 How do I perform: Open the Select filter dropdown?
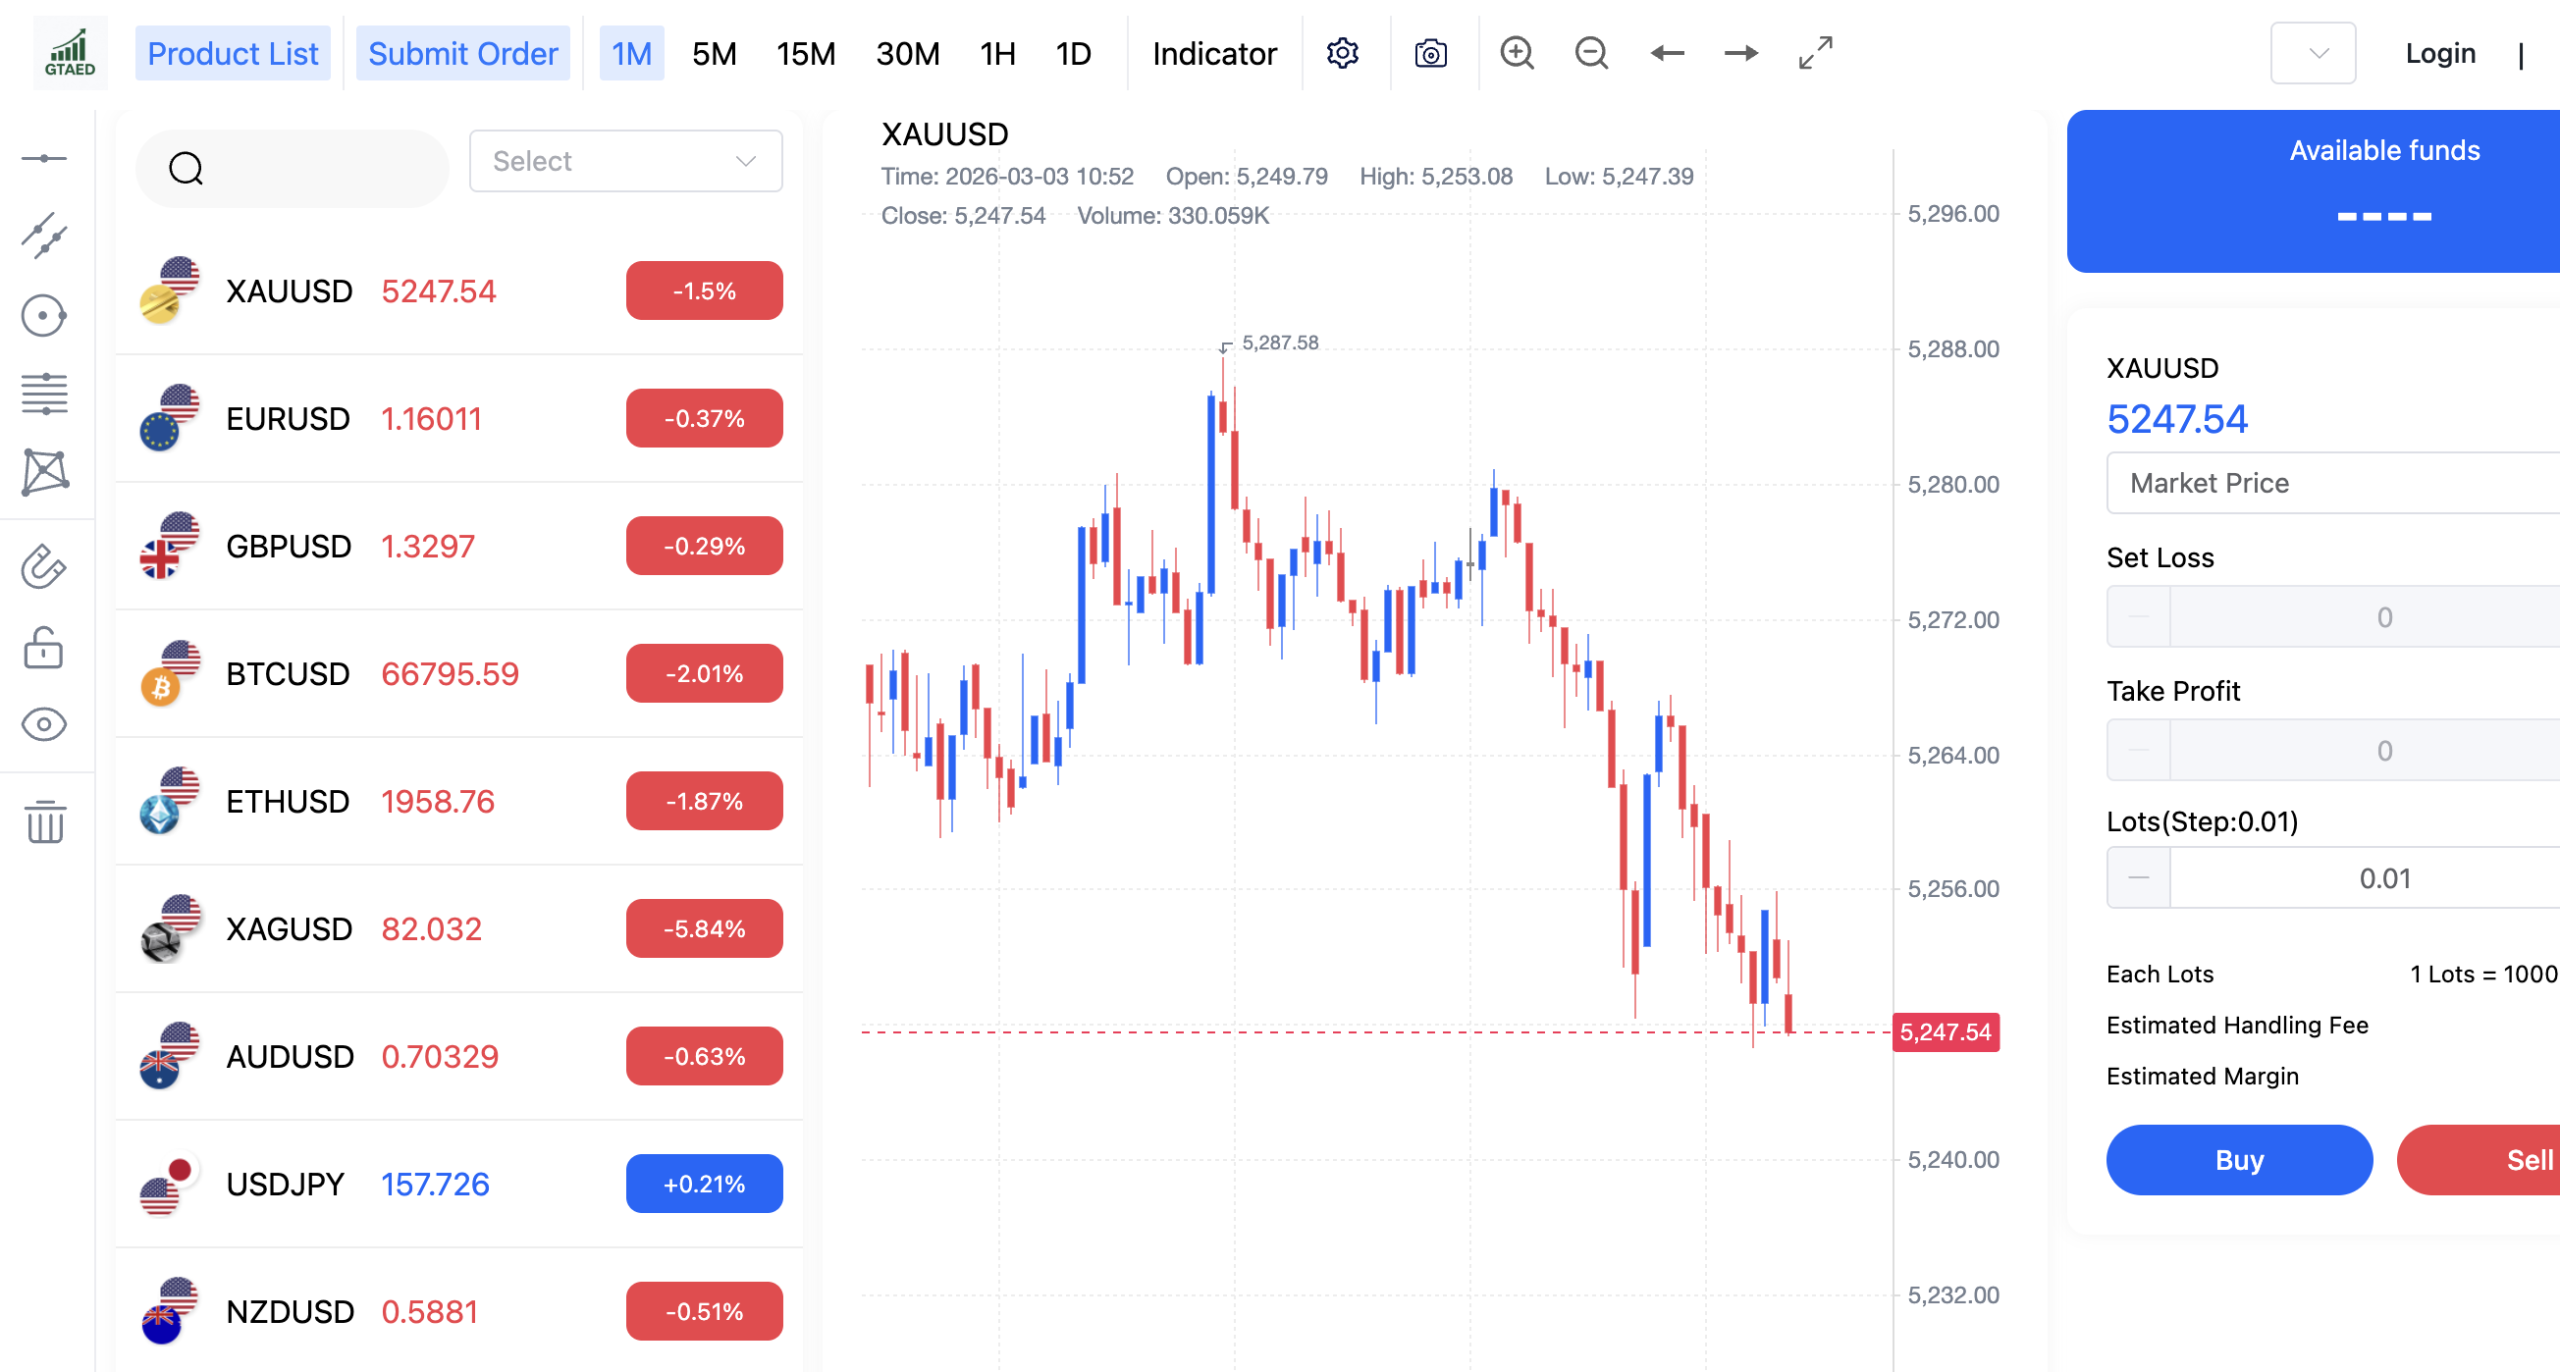(625, 161)
